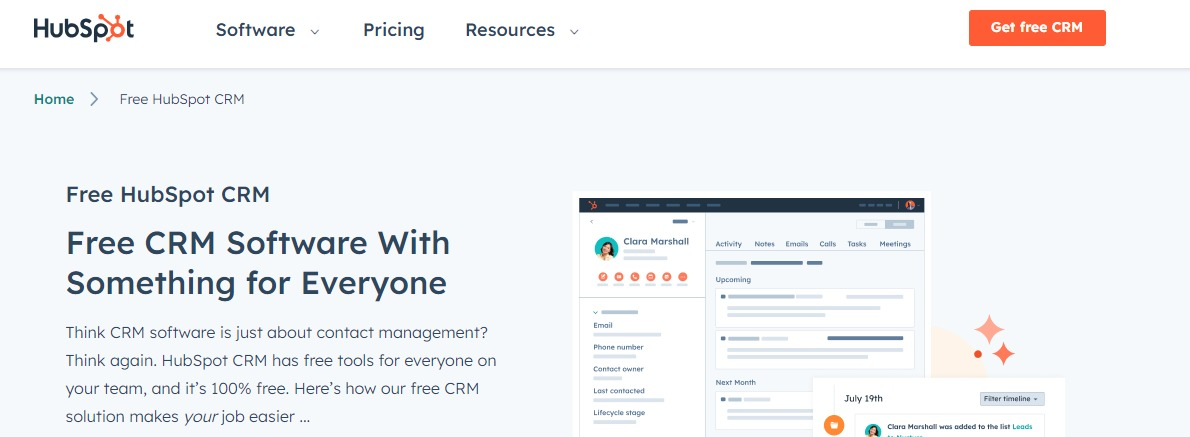Click Clara Marshall's profile avatar

click(x=605, y=248)
